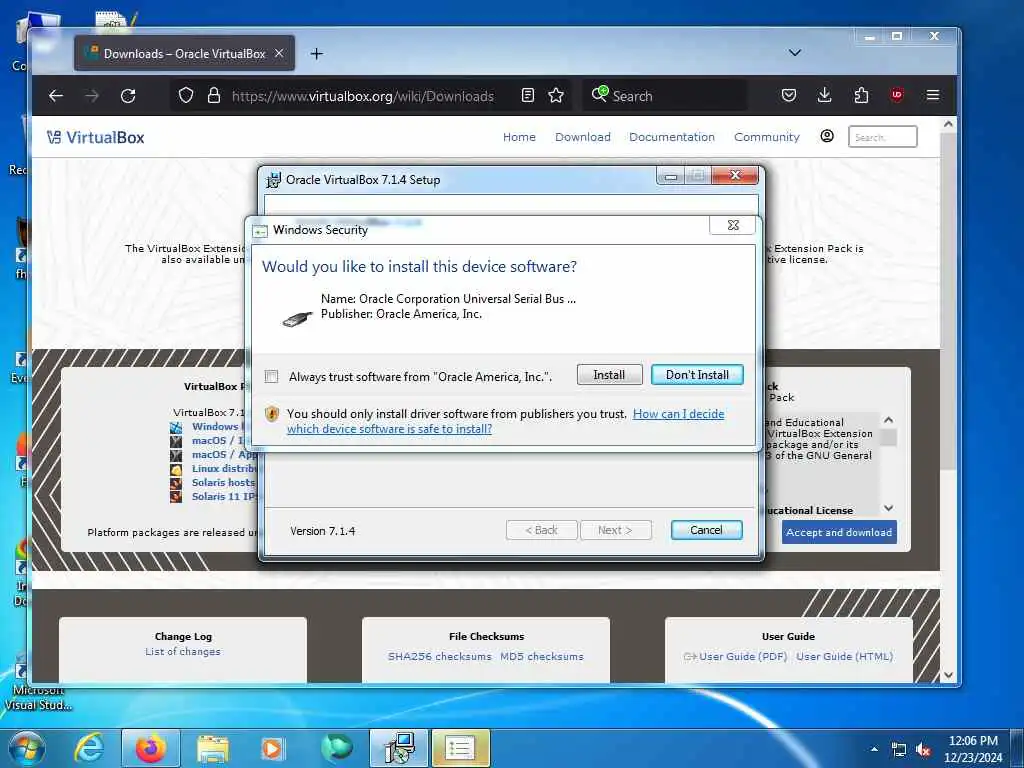Open Windows Media Player from taskbar

click(272, 748)
